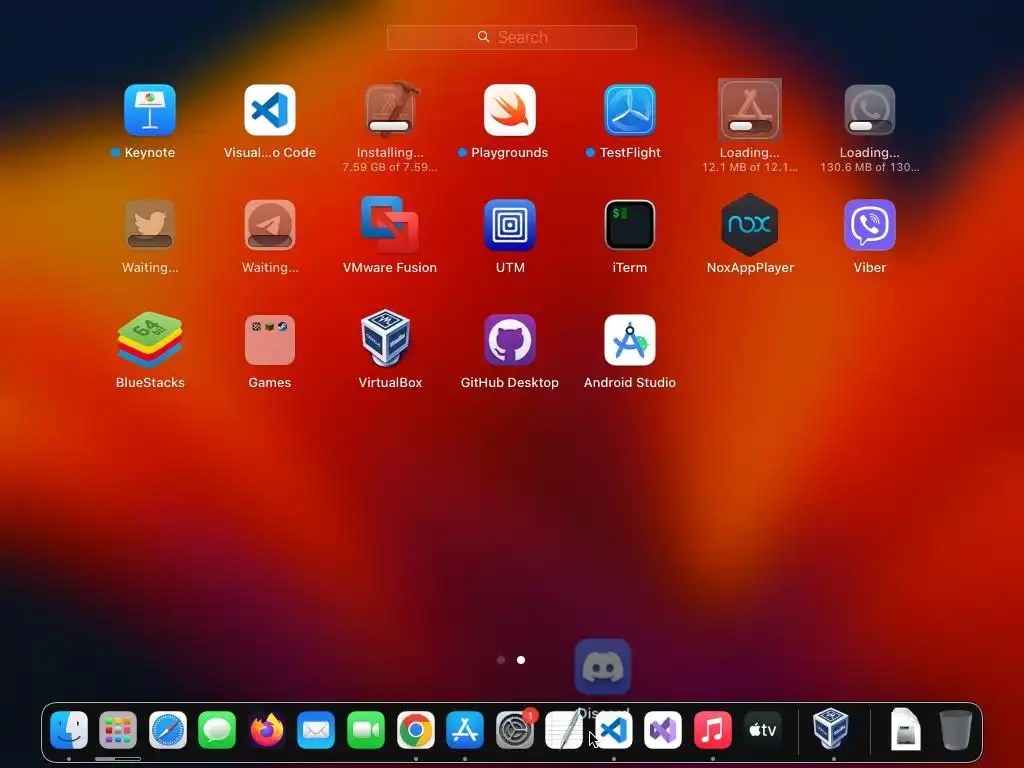The width and height of the screenshot is (1024, 768).
Task: Launch Visual Studio Code from the Launchpad grid
Action: 270,110
